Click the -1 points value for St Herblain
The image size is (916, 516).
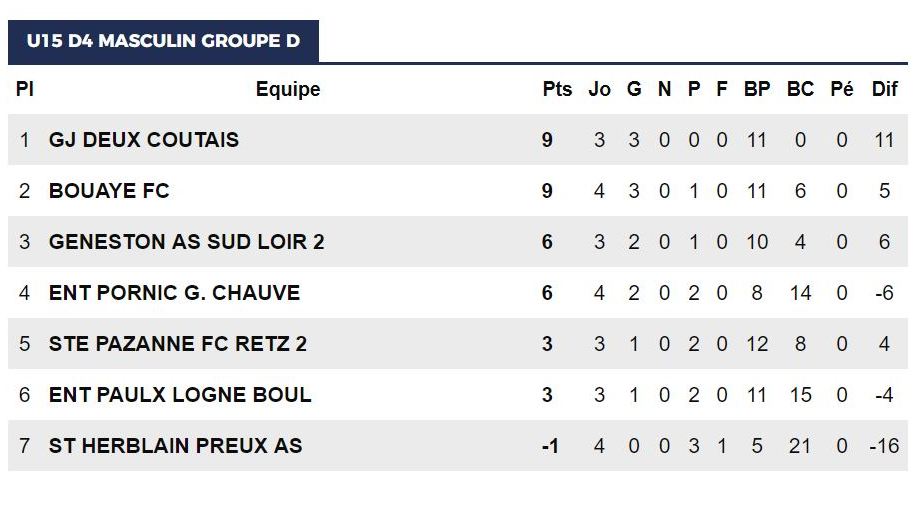[550, 446]
